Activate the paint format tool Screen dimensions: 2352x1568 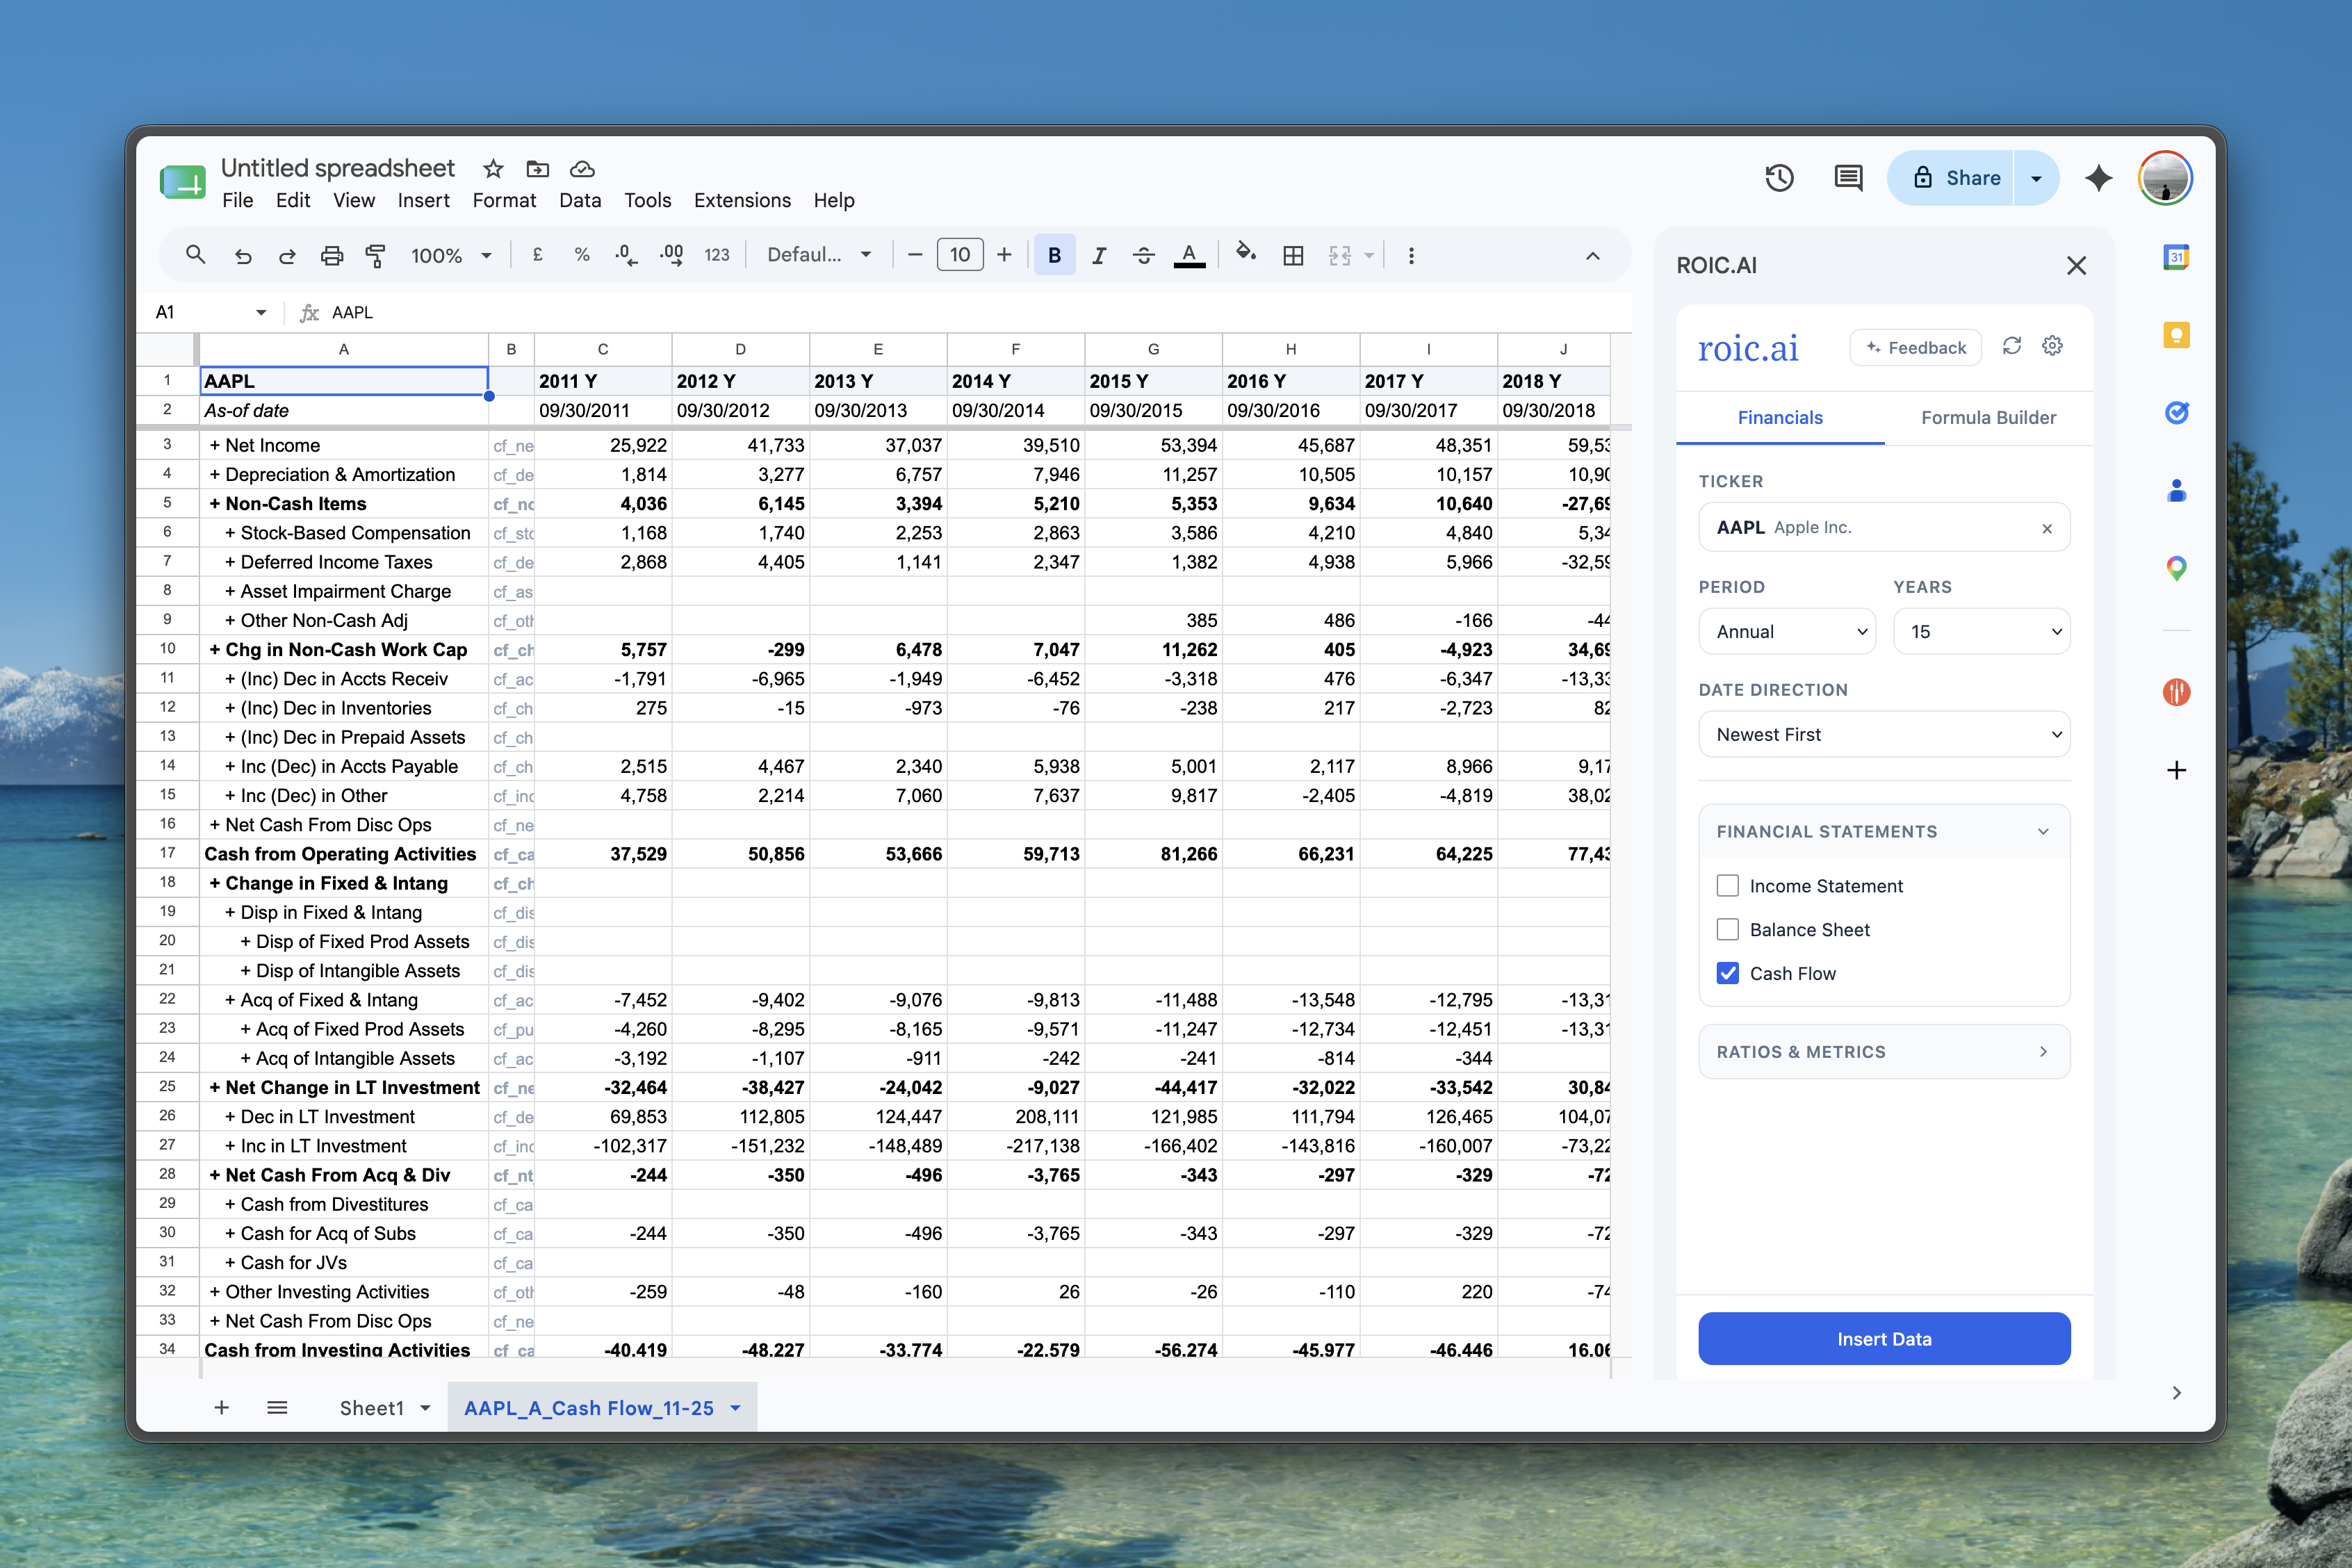coord(375,256)
